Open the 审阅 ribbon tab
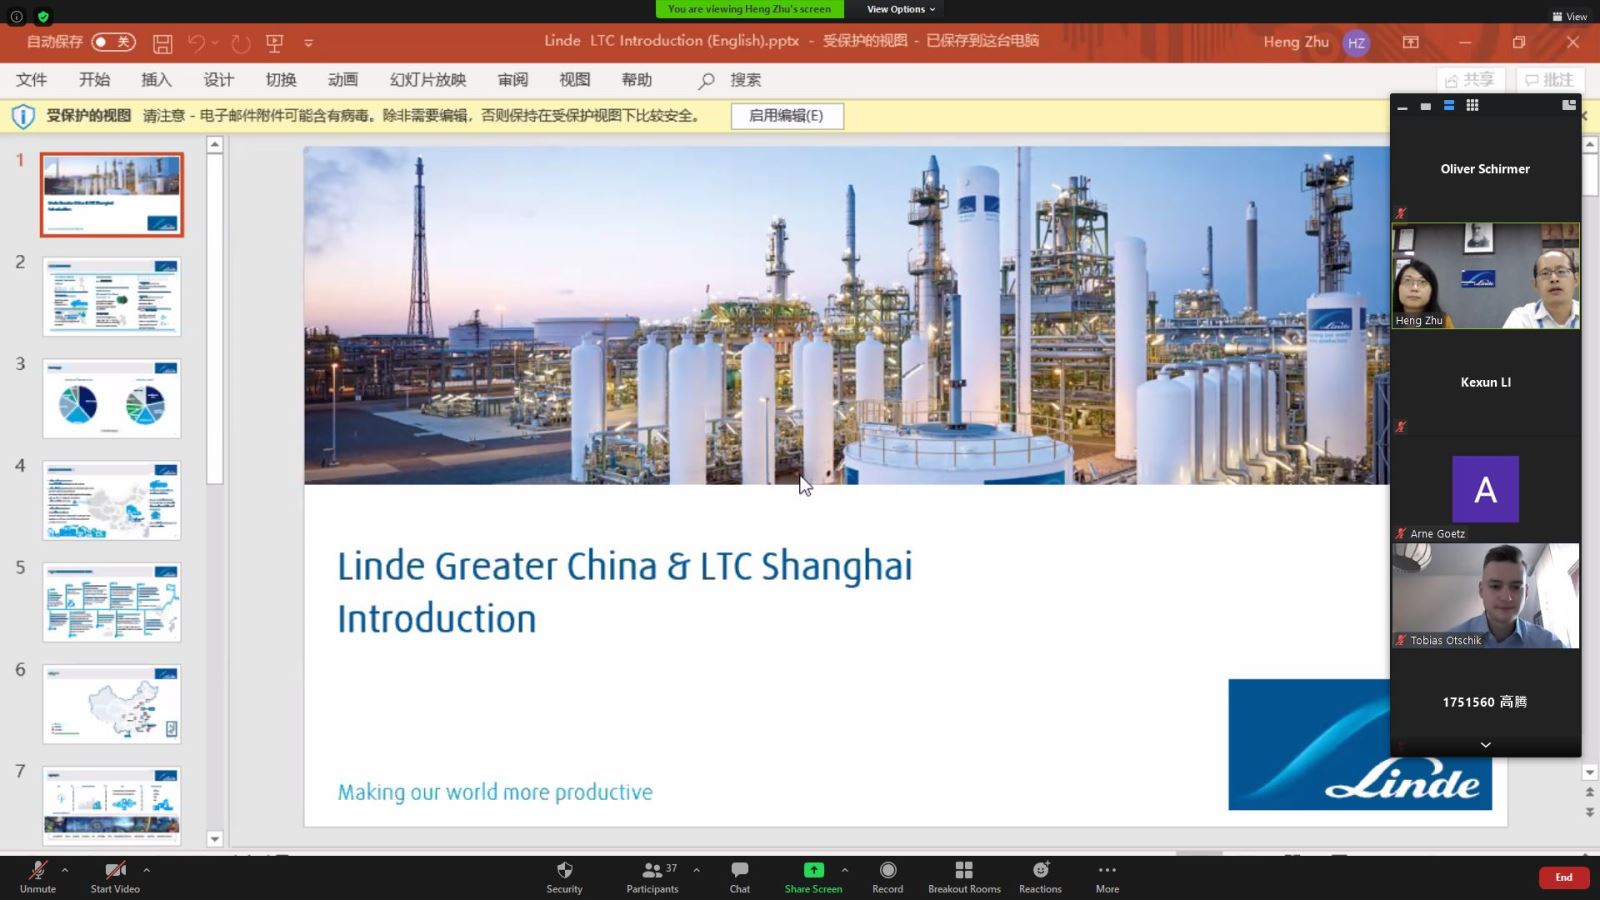Screen dimensions: 1600x900 pyautogui.click(x=513, y=80)
